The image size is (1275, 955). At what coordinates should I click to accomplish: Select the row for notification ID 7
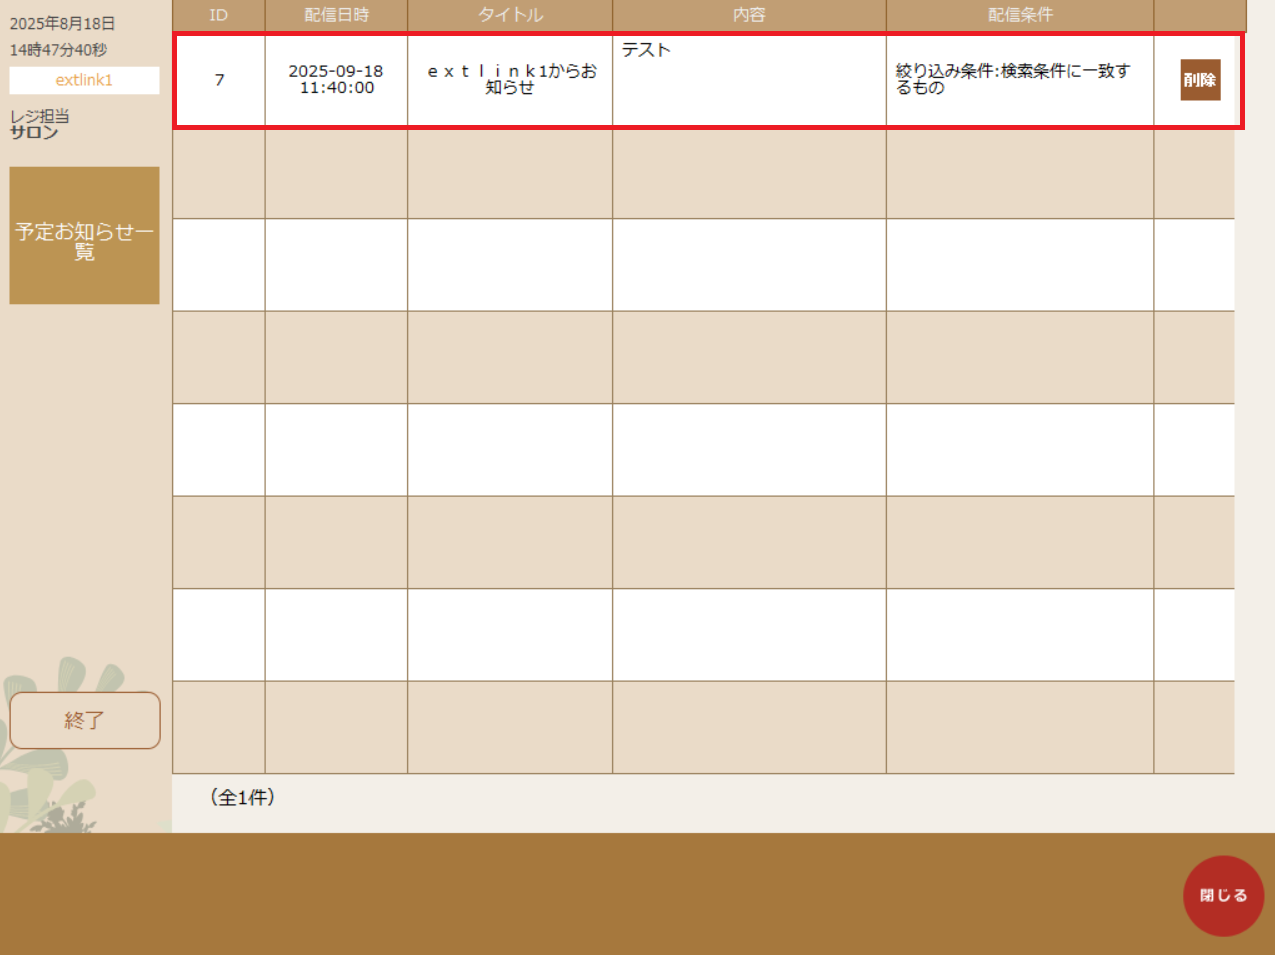[218, 80]
